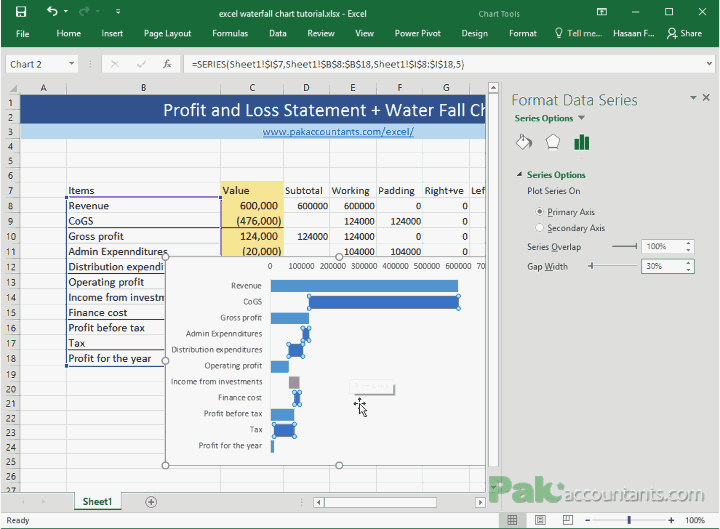Open the Page Layout tab
The width and height of the screenshot is (720, 529).
point(167,34)
